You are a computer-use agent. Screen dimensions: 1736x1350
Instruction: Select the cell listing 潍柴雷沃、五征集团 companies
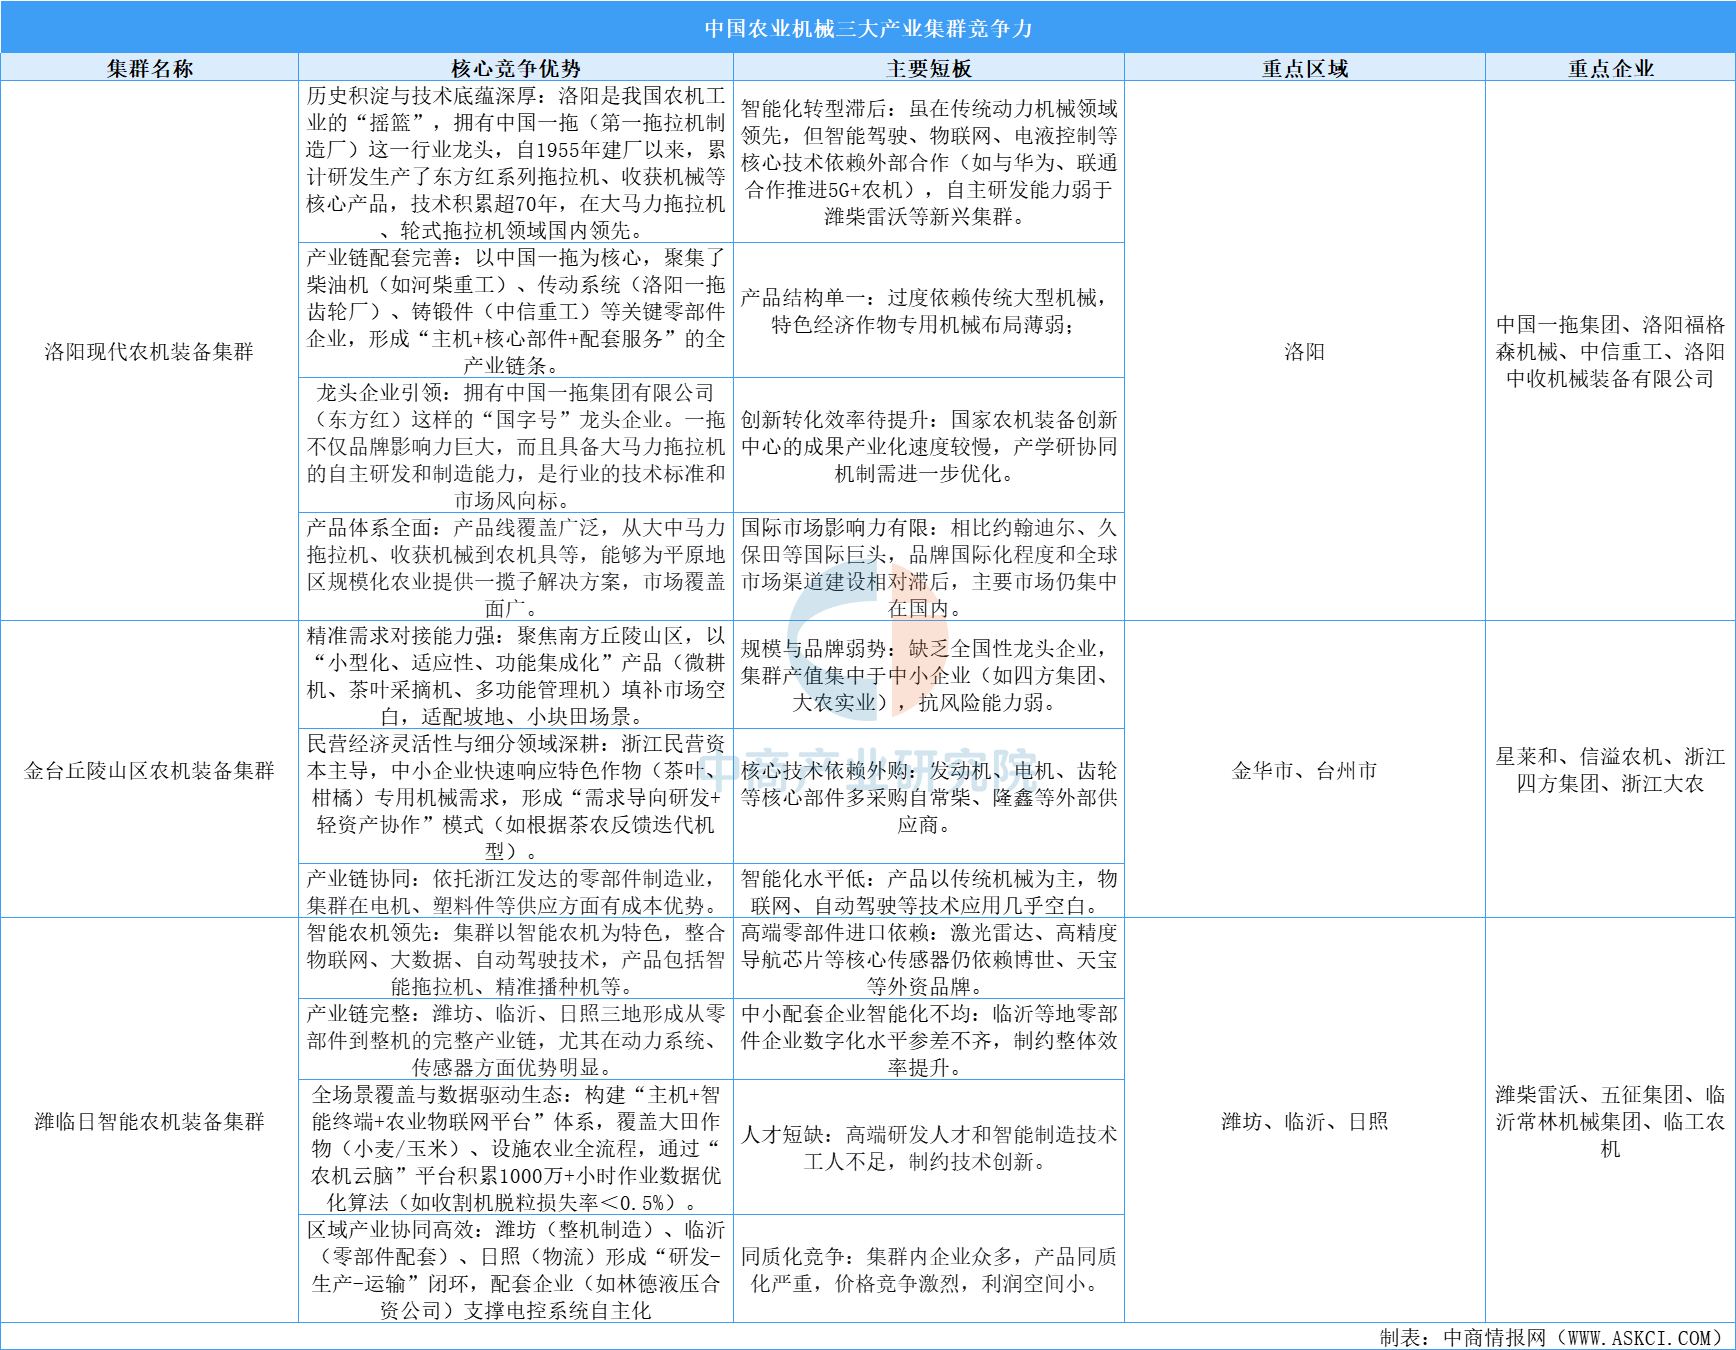click(1610, 1121)
